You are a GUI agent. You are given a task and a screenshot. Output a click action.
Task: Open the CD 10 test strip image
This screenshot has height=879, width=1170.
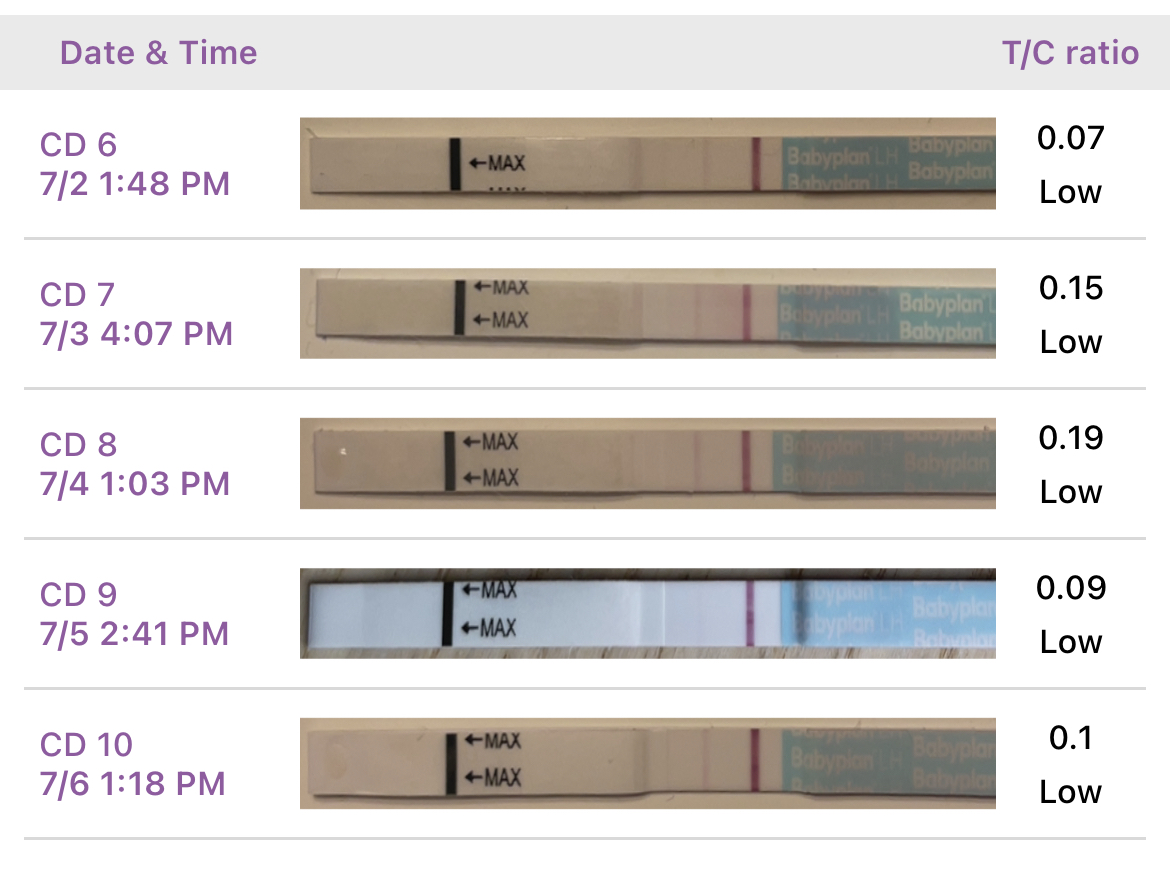[647, 763]
